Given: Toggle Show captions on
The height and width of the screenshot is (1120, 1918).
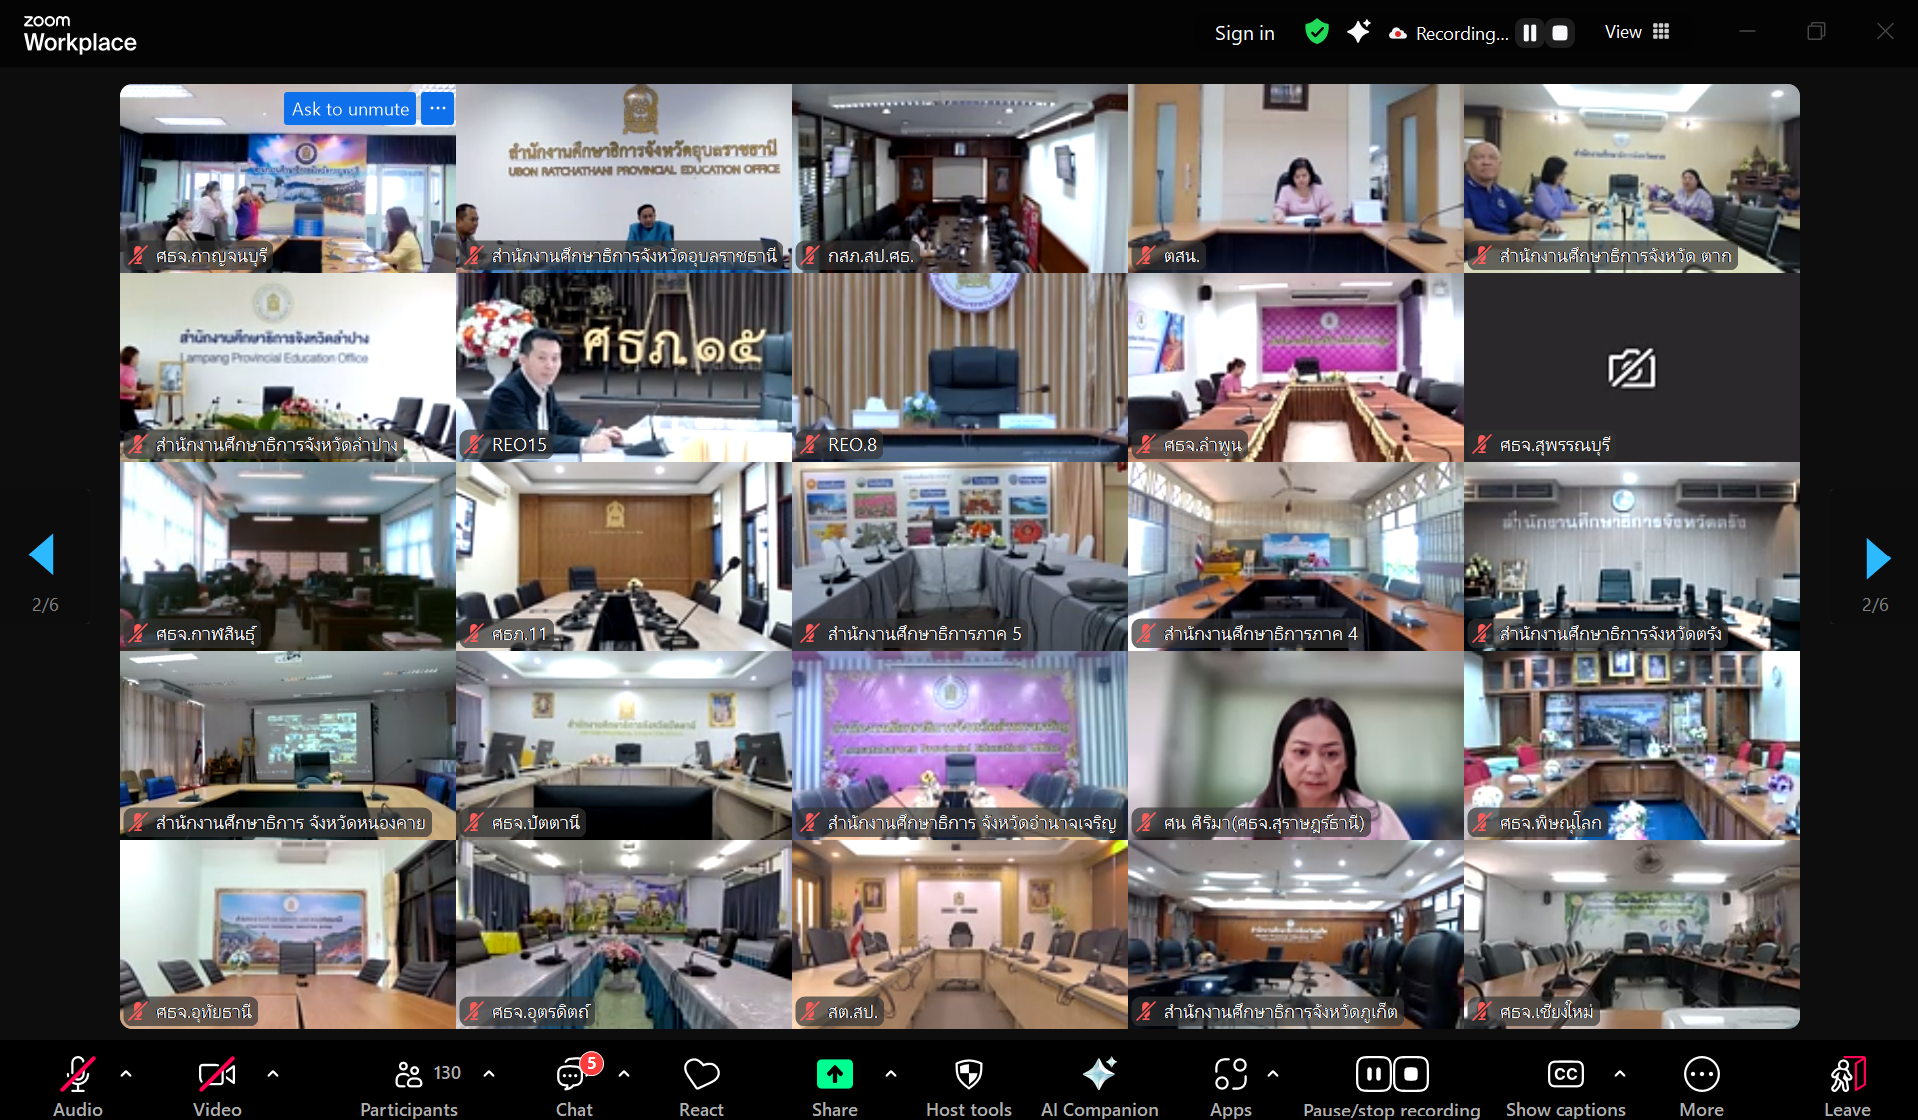Looking at the screenshot, I should (x=1565, y=1086).
